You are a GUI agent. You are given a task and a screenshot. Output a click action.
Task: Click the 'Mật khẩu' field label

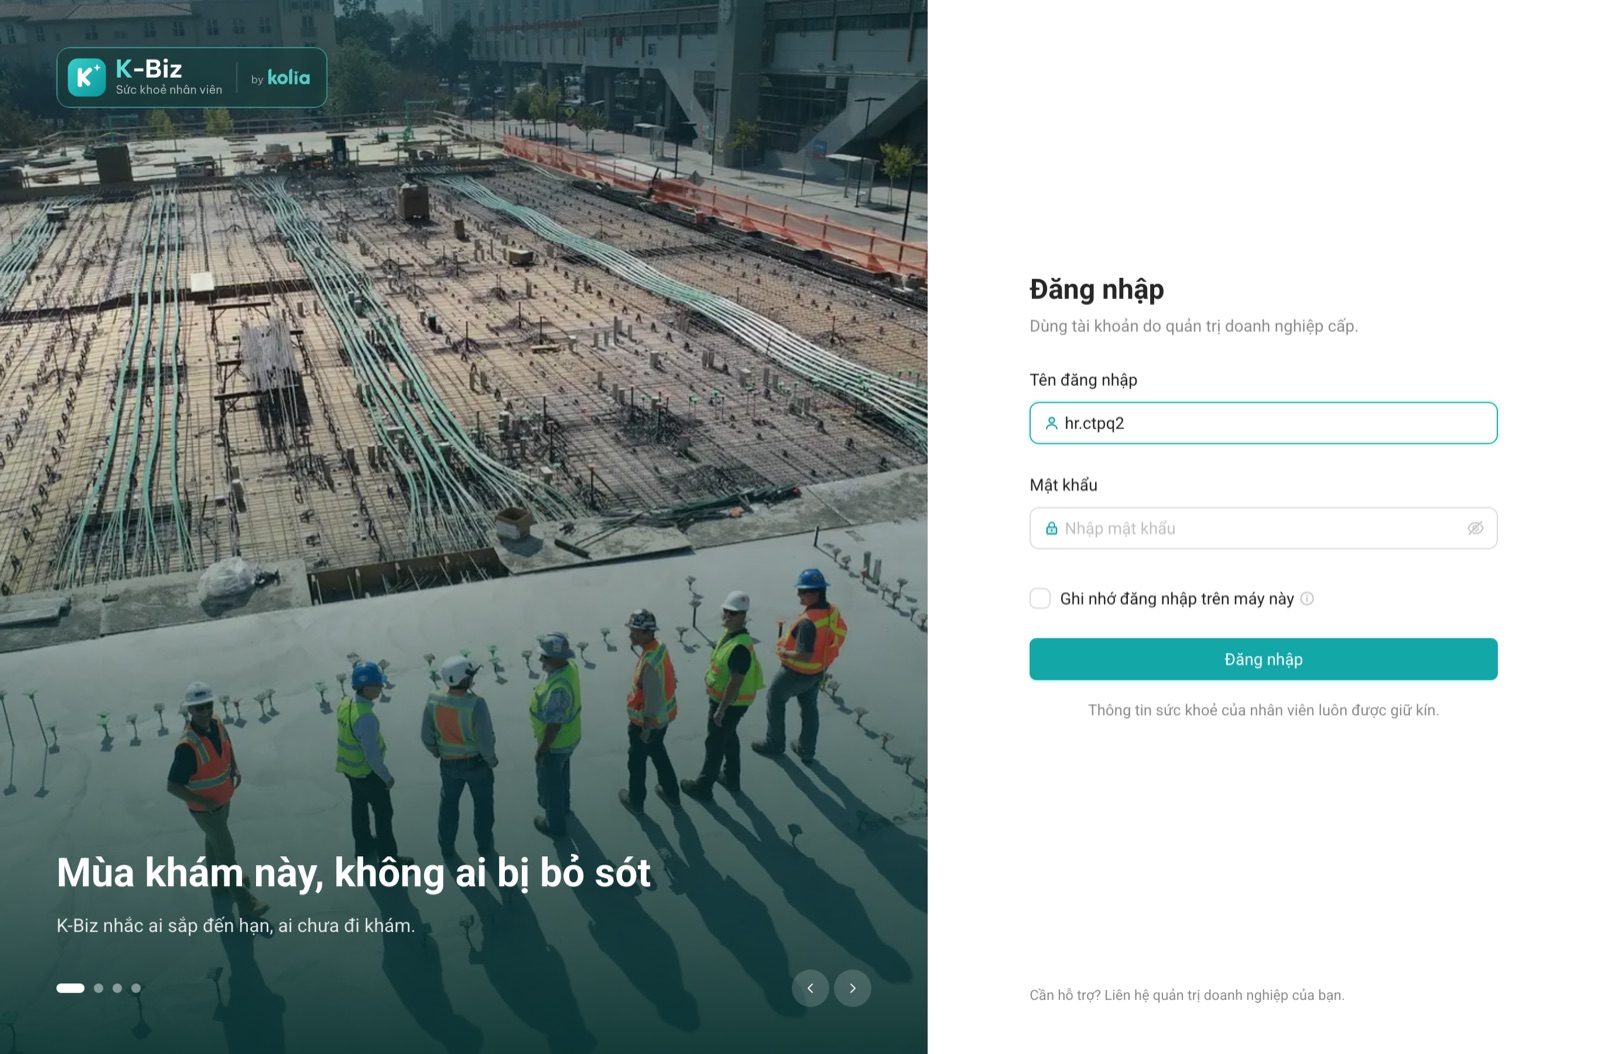[x=1064, y=485]
